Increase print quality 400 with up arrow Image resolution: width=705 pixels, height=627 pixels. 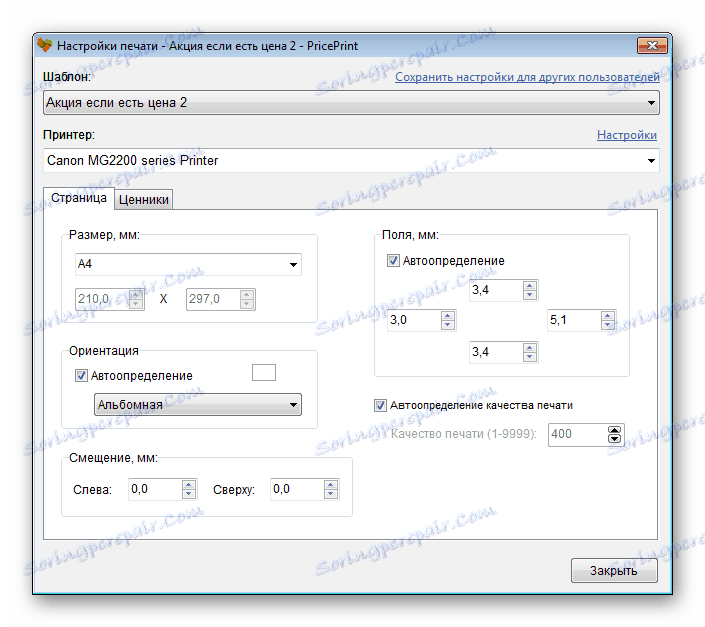614,430
